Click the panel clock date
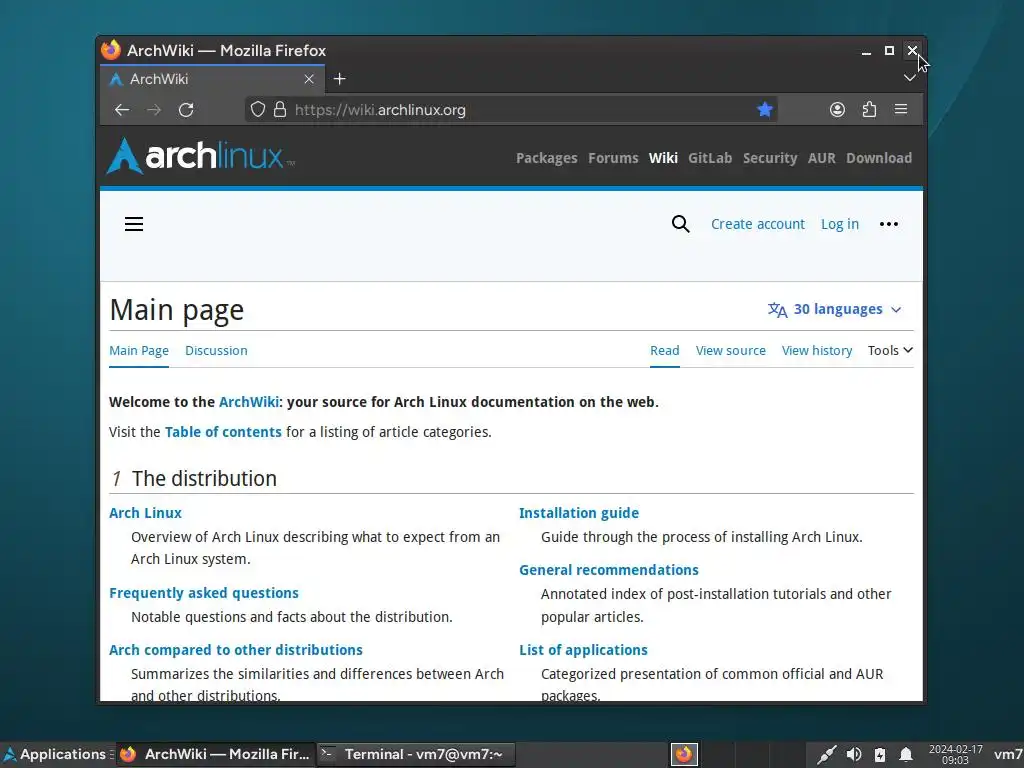 click(955, 754)
